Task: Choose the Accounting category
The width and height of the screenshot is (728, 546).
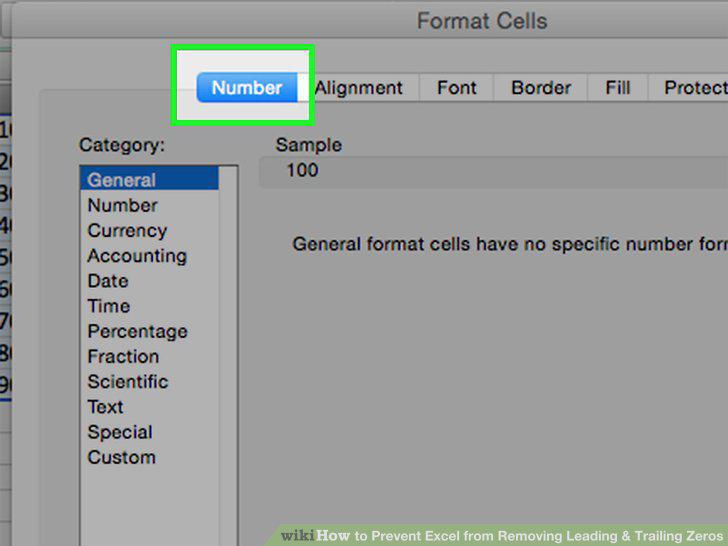Action: pyautogui.click(x=150, y=255)
